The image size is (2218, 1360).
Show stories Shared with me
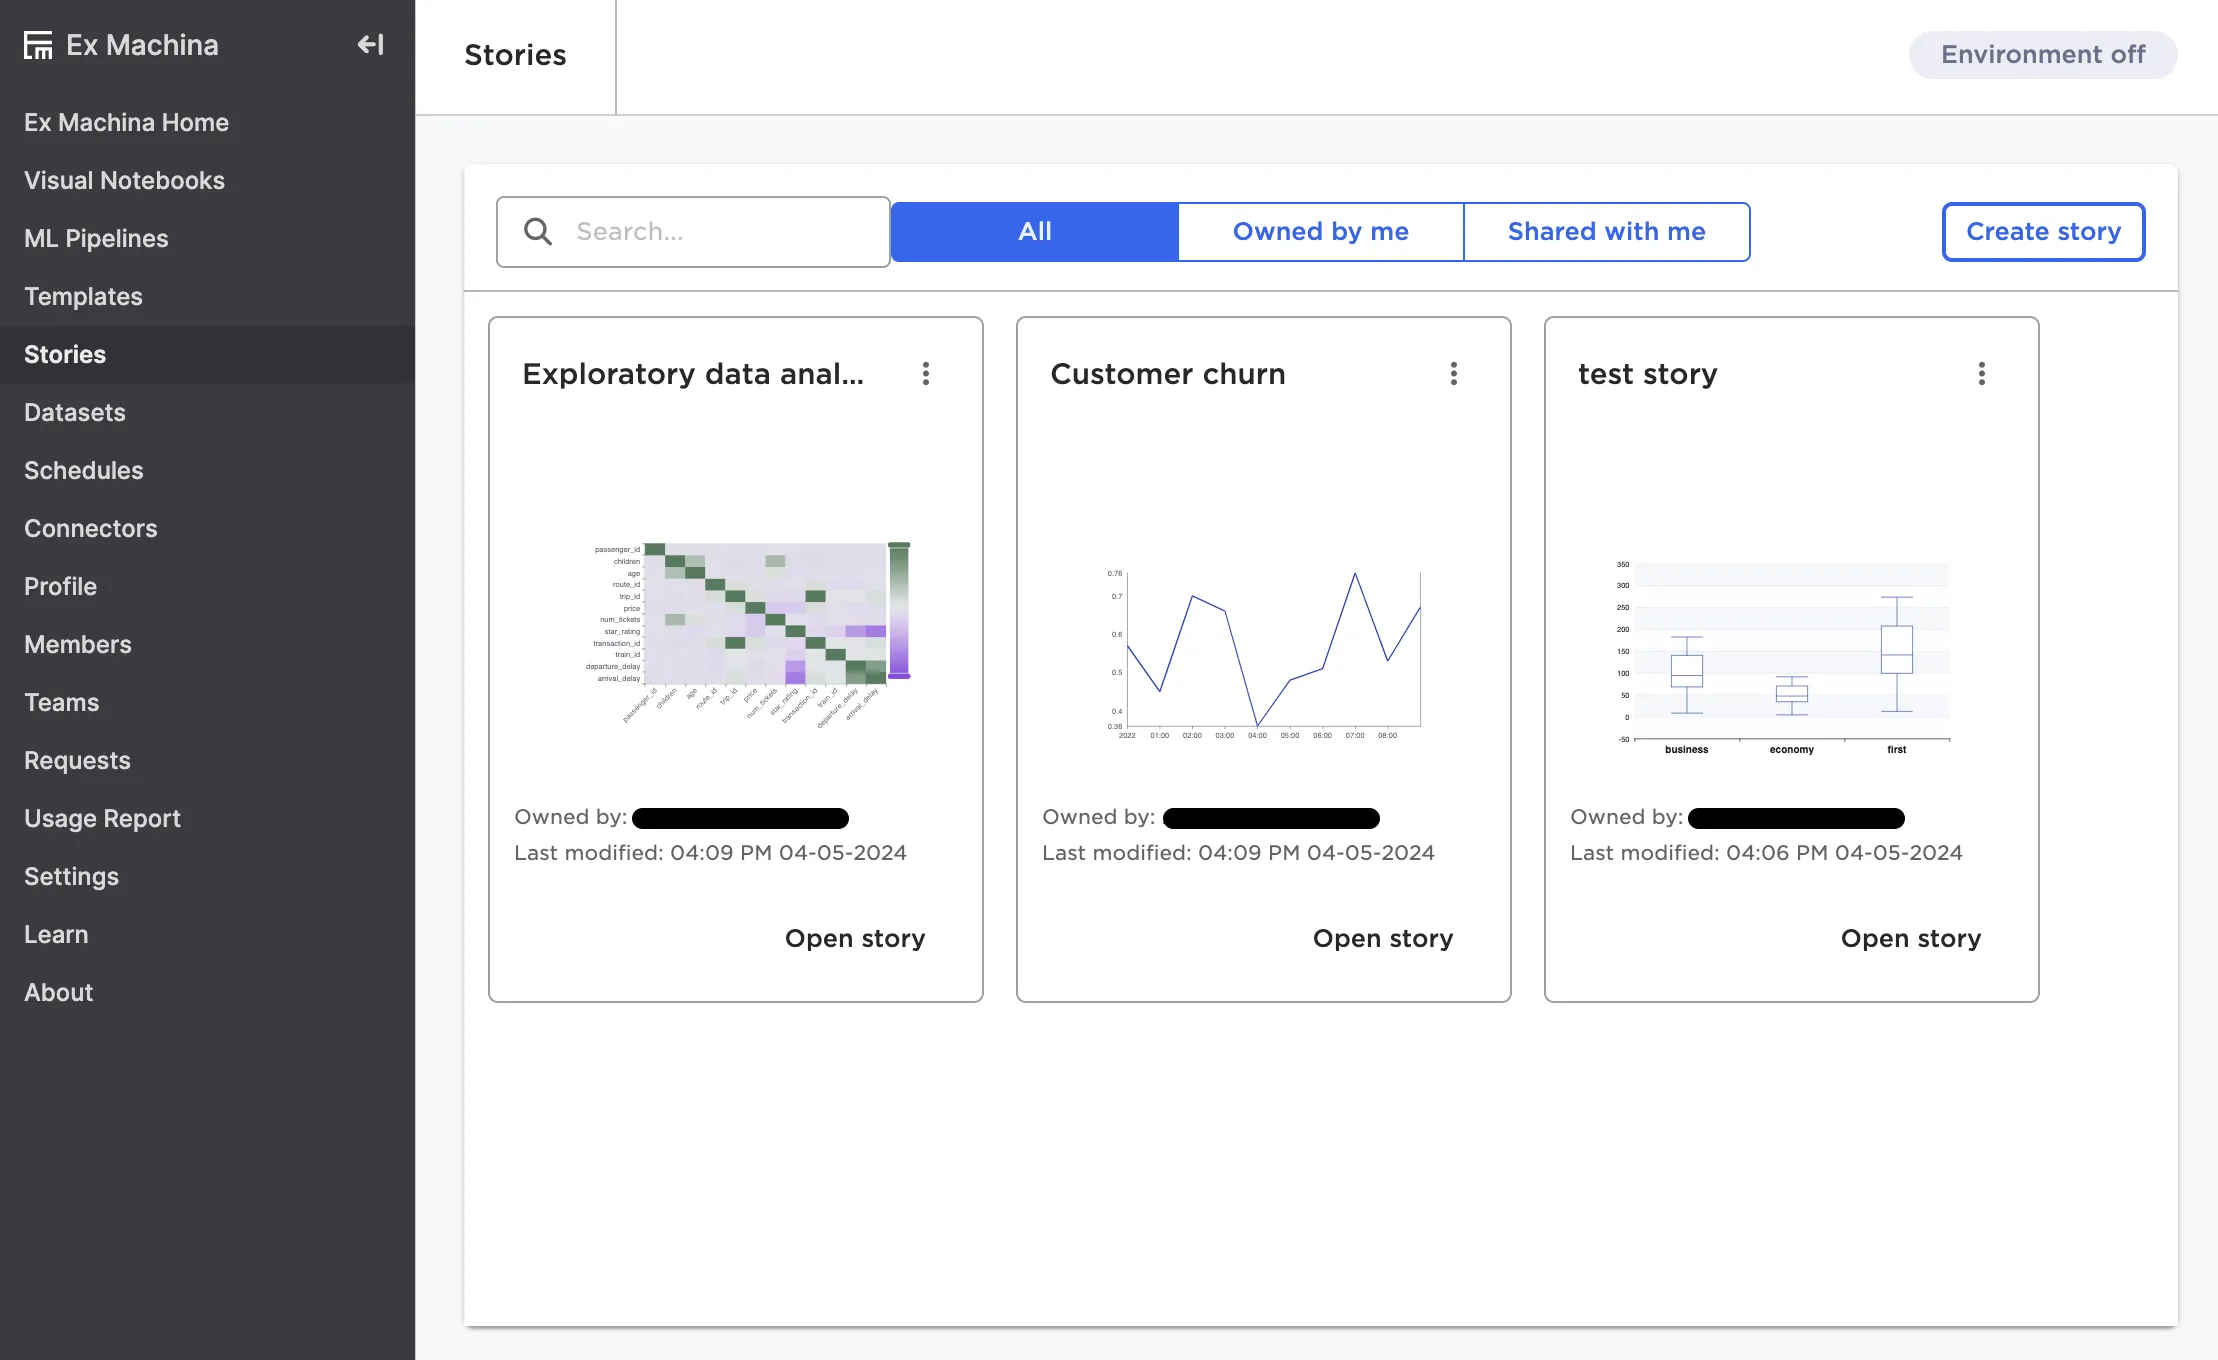coord(1606,232)
